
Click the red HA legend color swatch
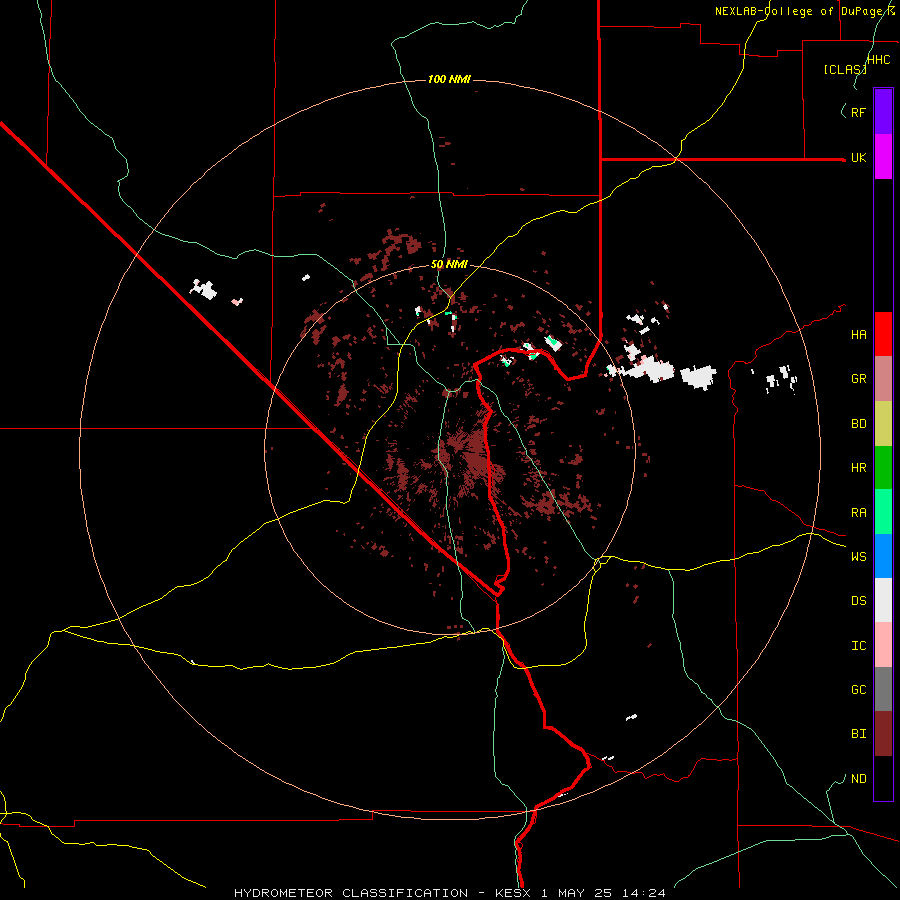(x=883, y=334)
